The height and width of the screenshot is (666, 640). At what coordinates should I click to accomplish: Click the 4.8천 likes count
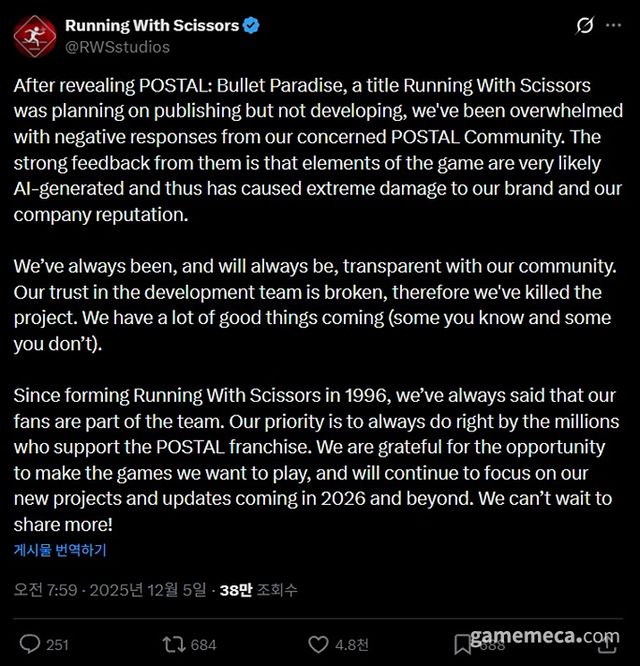point(351,644)
